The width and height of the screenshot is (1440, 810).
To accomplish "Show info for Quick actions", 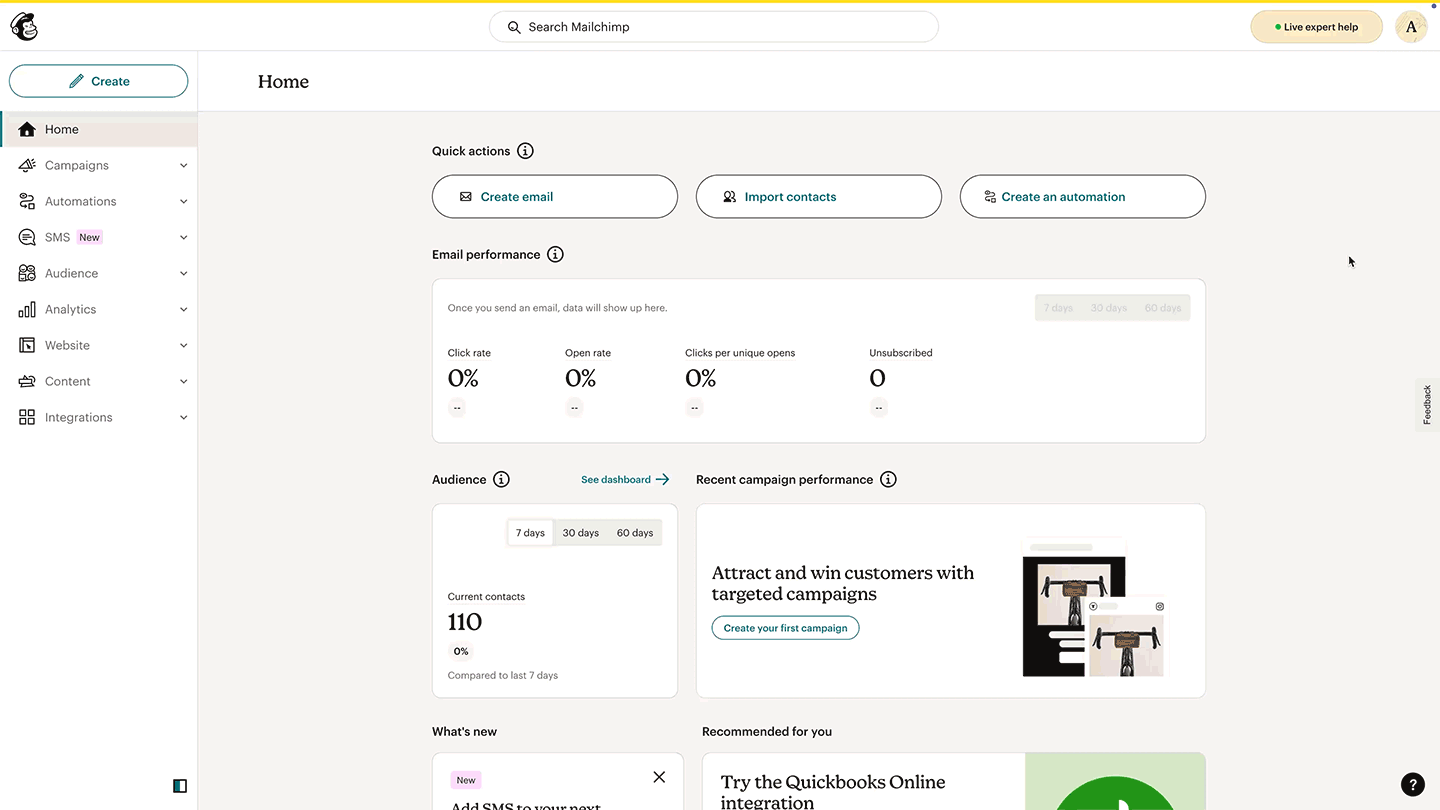I will point(525,151).
